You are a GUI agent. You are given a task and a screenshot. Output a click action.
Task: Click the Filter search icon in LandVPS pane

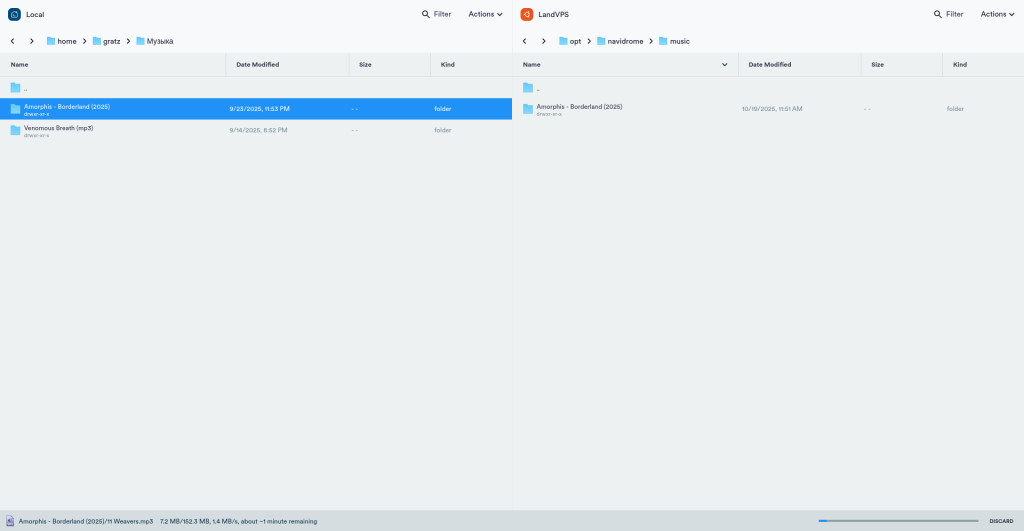point(938,14)
